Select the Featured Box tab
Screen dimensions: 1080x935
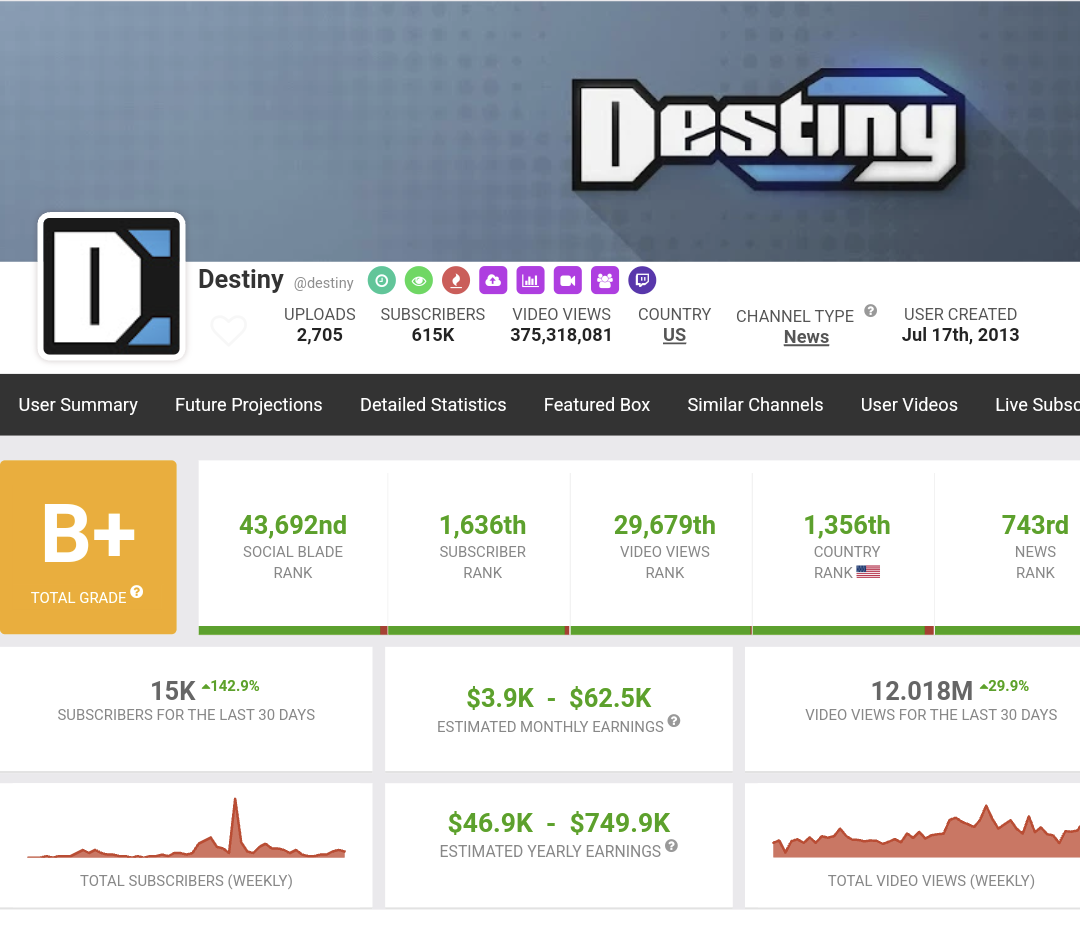pos(597,404)
